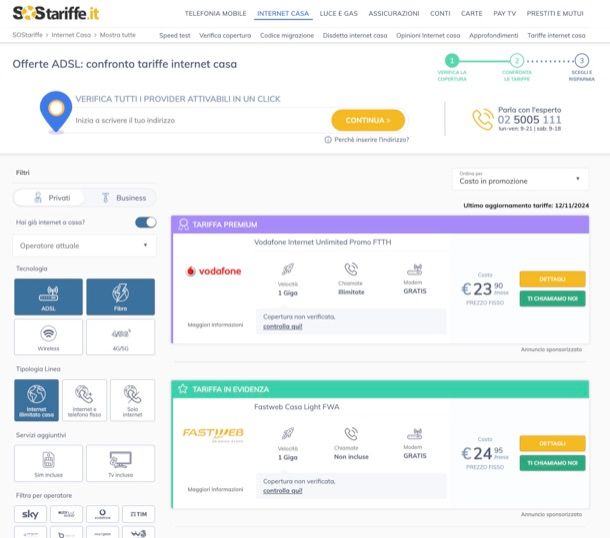Click the rocket speed icon in Fastweb offer
The width and height of the screenshot is (610, 538).
288,433
